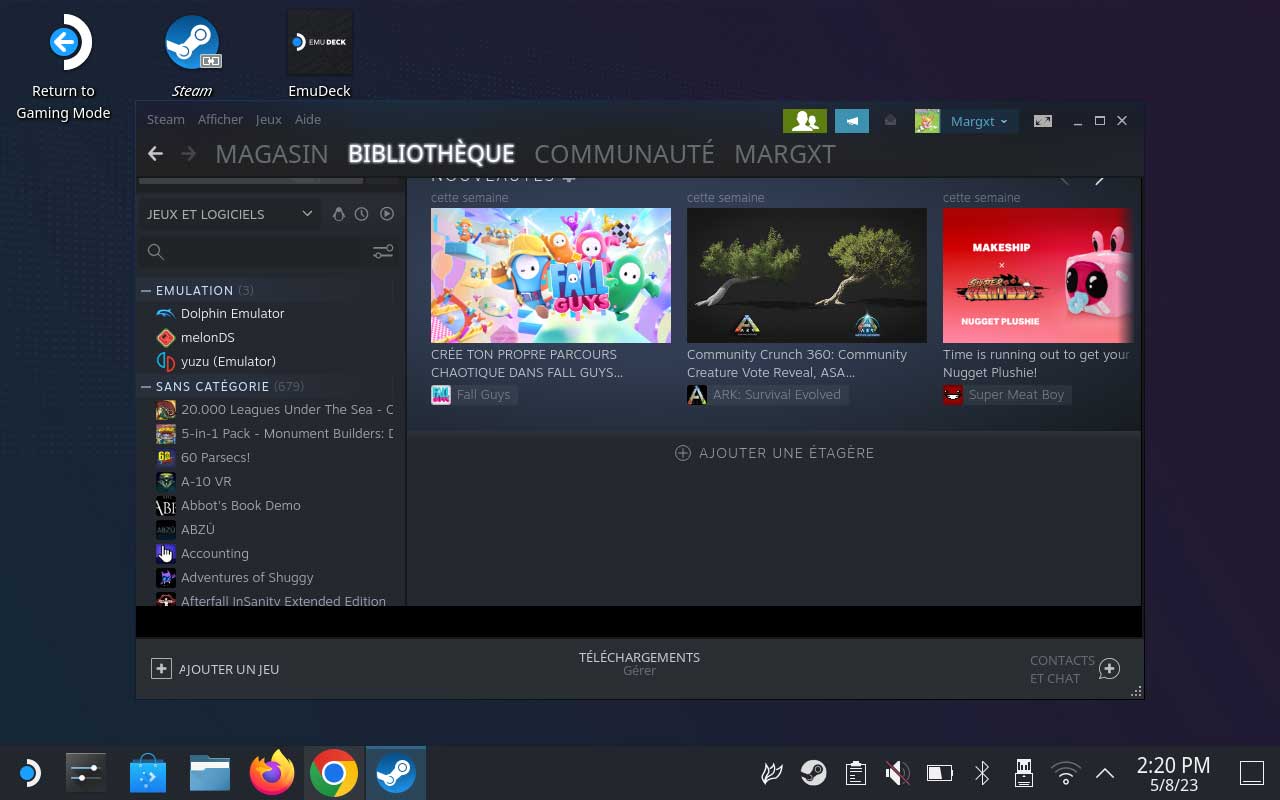Click the plus icon for Contacts et Chat
The width and height of the screenshot is (1280, 800).
click(x=1109, y=669)
